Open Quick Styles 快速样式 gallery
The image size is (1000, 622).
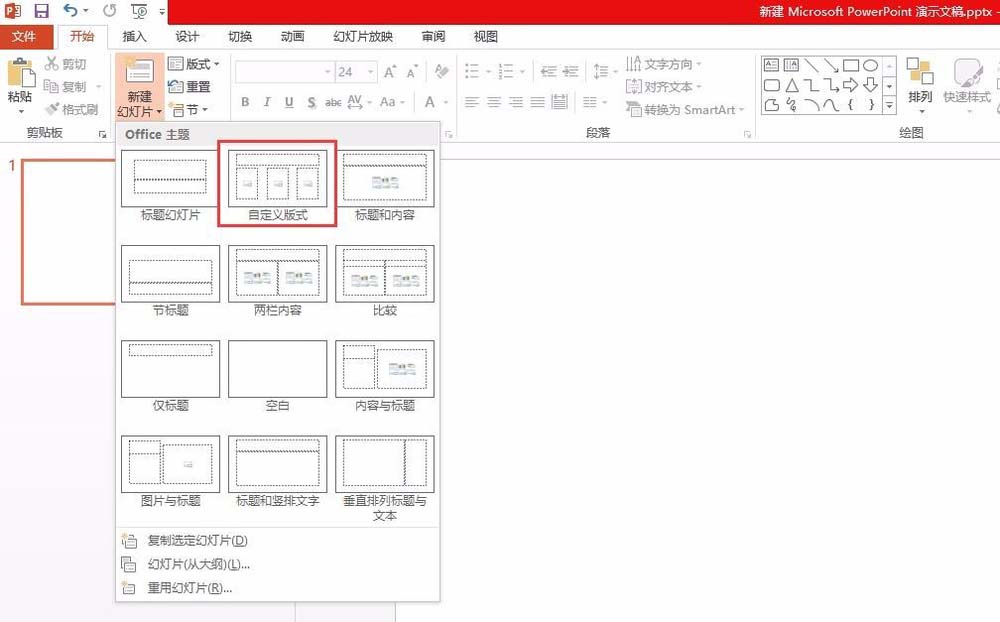tap(967, 86)
